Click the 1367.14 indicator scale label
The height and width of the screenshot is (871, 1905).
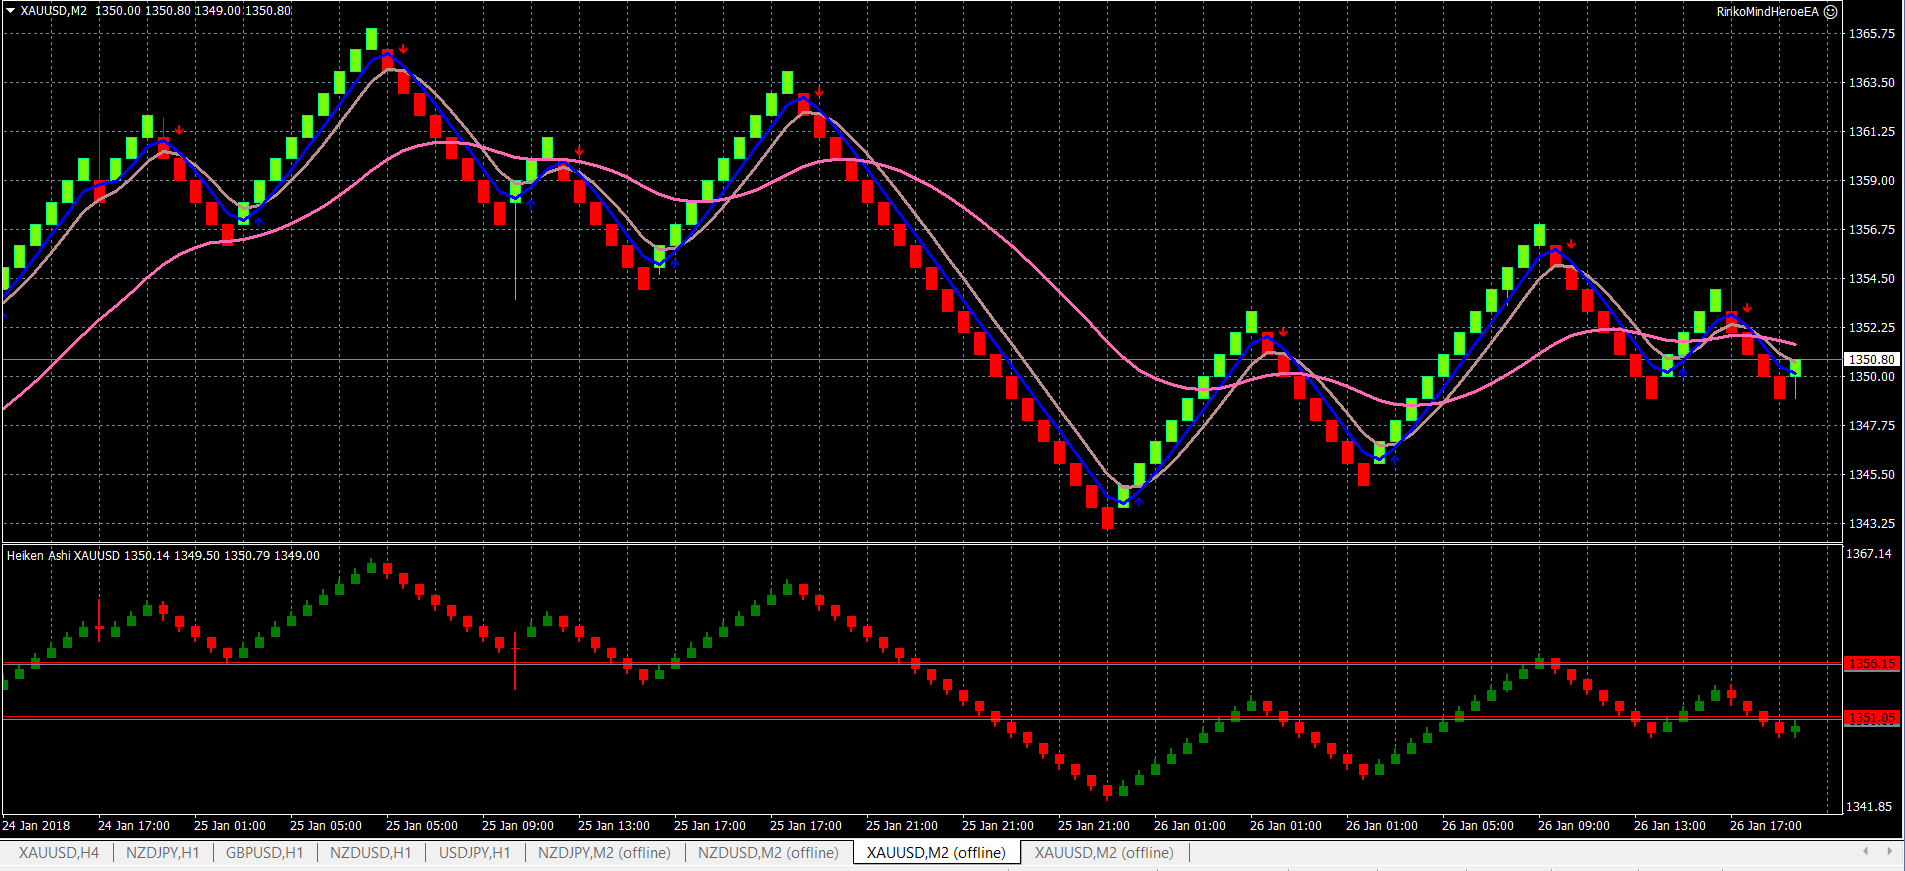click(1869, 554)
